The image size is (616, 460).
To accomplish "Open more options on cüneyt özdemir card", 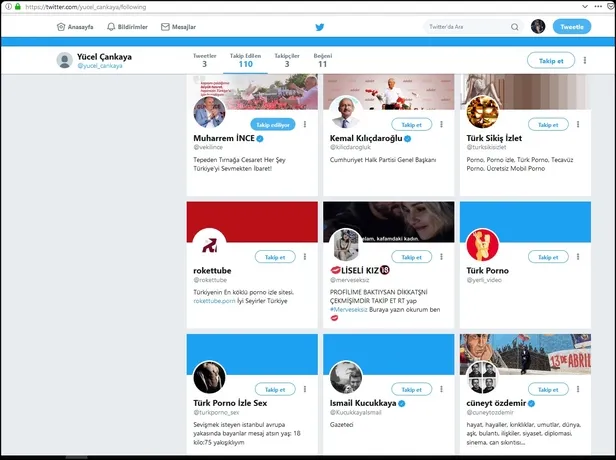I will 578,389.
